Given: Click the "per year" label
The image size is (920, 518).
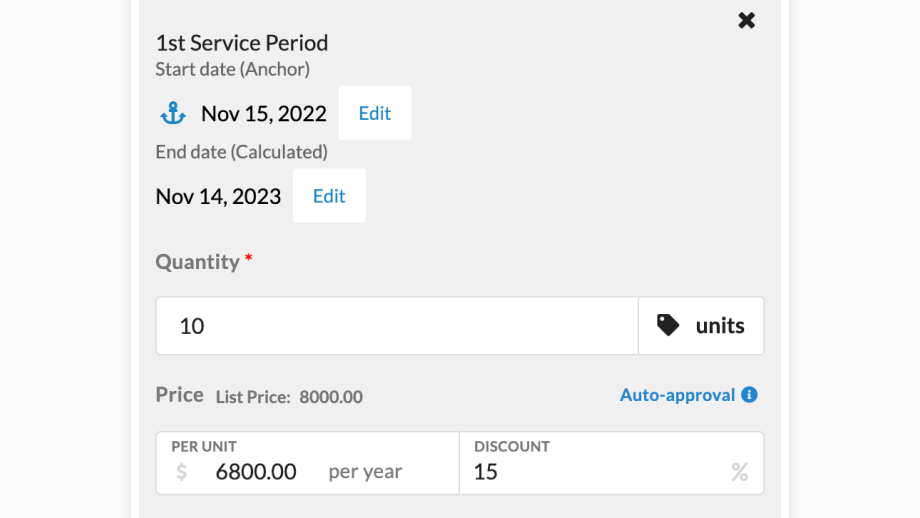Looking at the screenshot, I should click(365, 472).
